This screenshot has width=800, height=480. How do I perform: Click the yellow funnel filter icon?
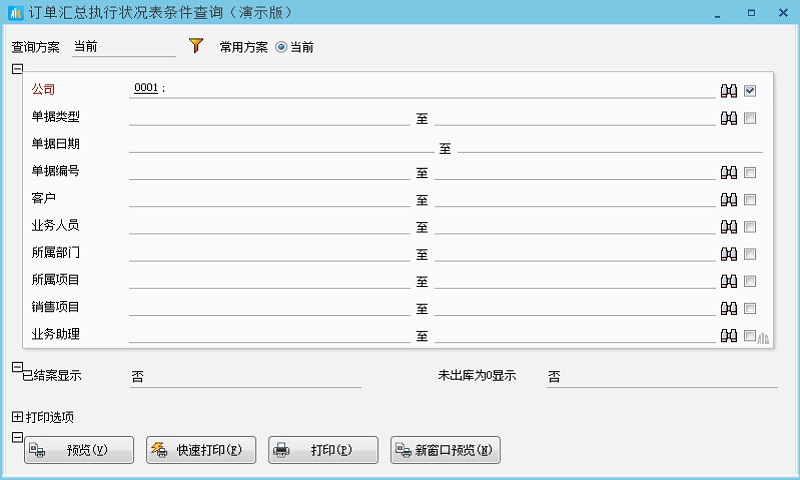tap(196, 46)
